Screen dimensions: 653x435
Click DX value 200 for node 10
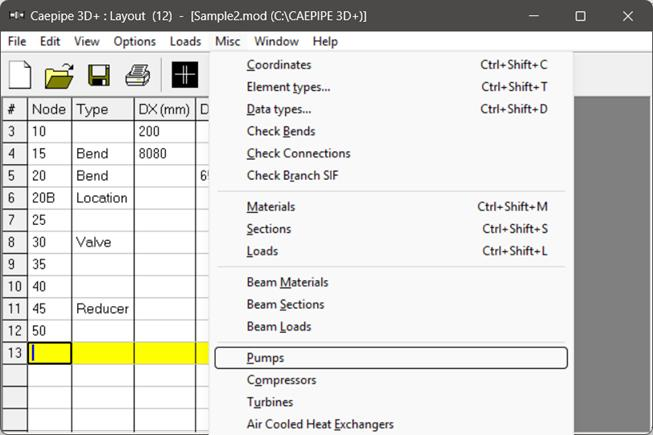tap(164, 132)
